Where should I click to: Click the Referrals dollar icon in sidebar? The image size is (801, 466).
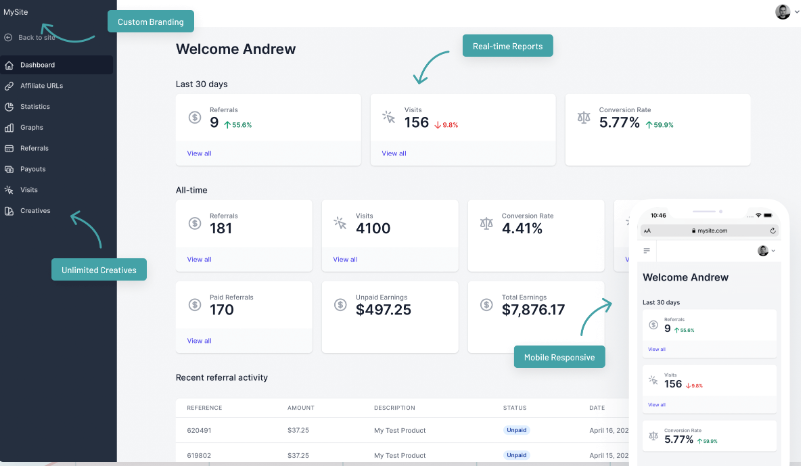(9, 148)
